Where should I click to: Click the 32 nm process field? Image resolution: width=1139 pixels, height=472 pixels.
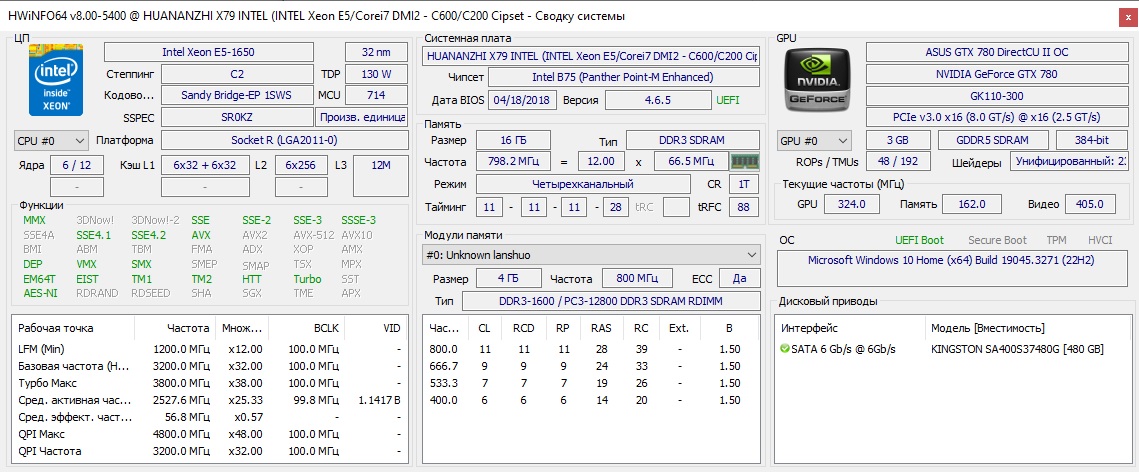tap(376, 52)
